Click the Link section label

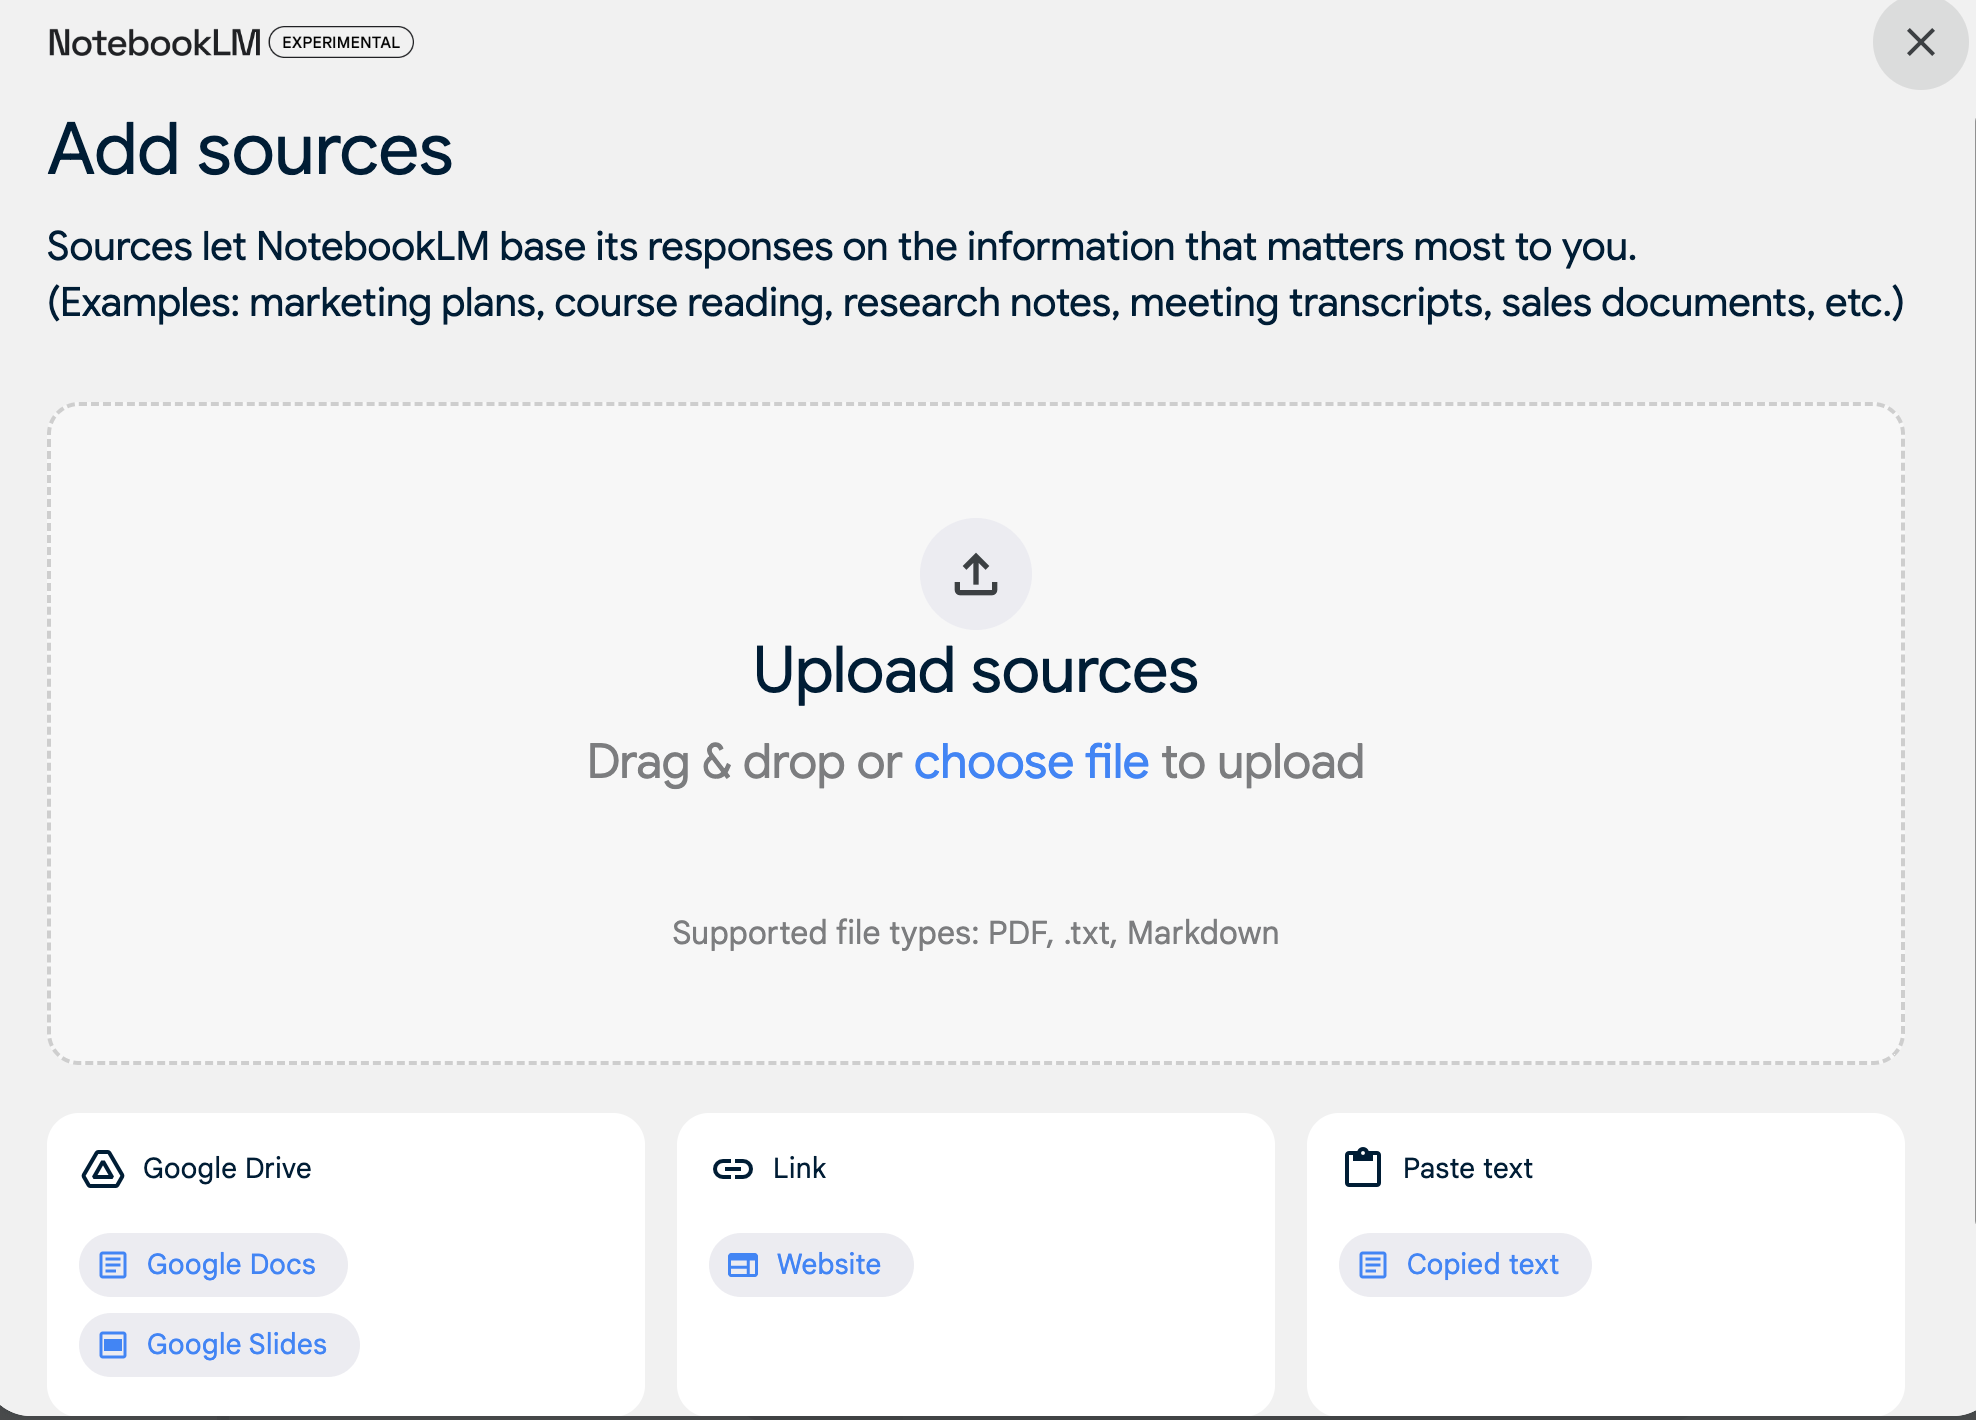coord(799,1168)
